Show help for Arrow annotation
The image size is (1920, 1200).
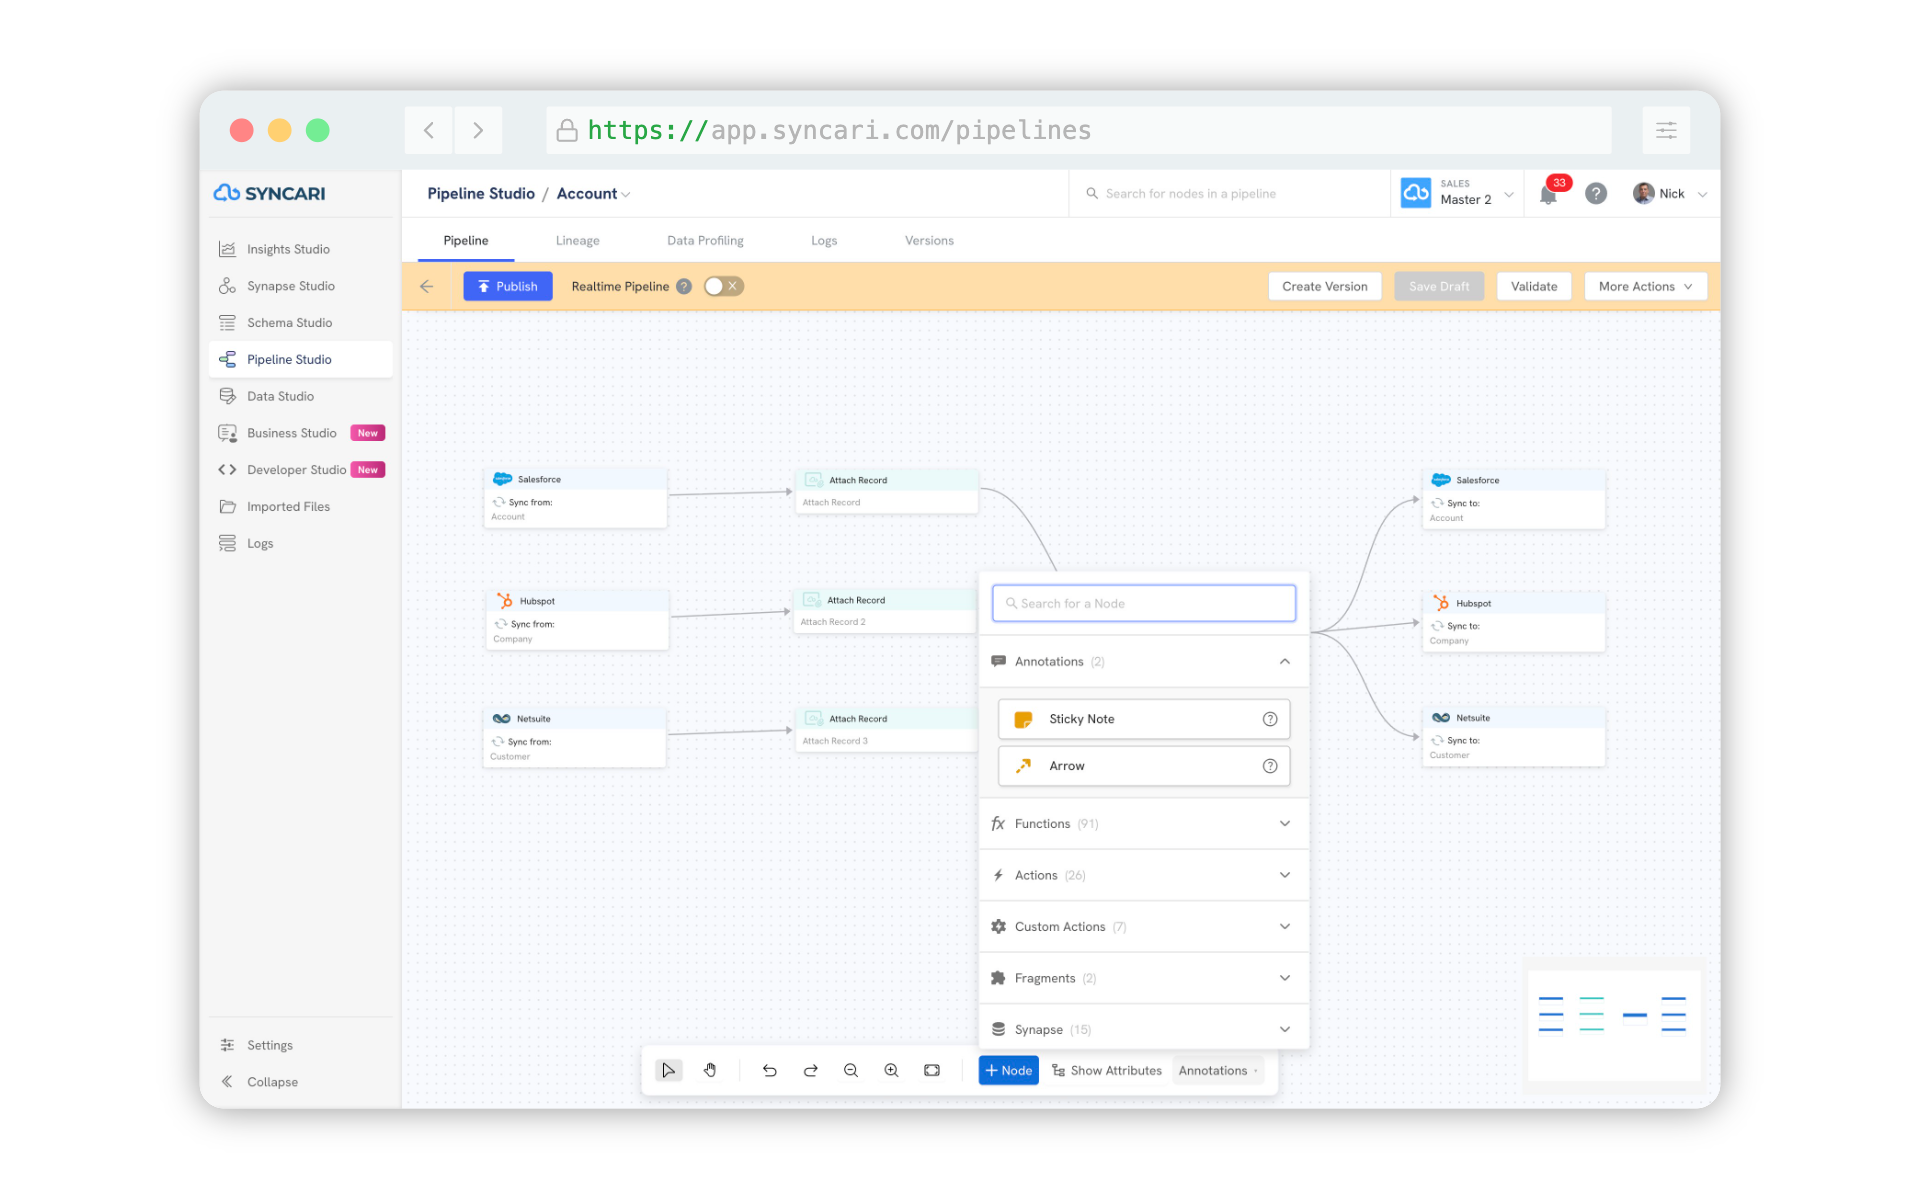pos(1270,766)
